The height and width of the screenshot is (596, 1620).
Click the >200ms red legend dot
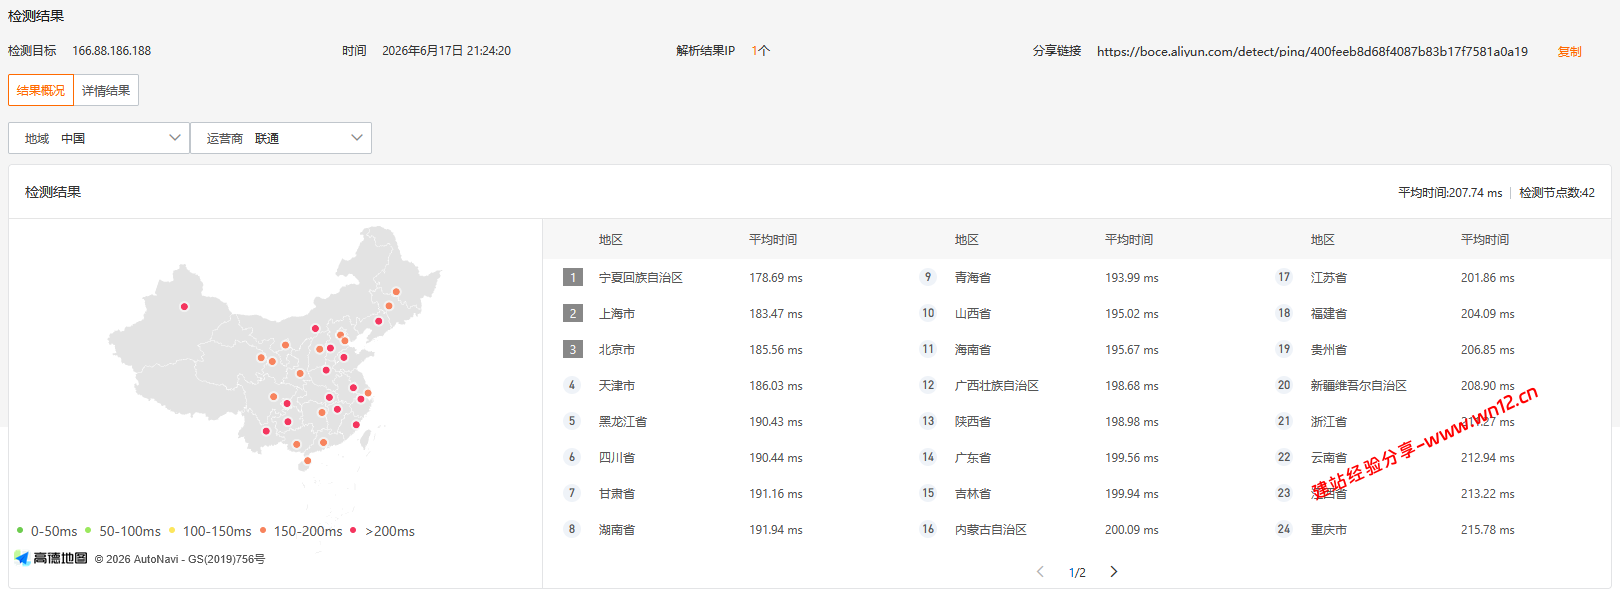(x=353, y=530)
